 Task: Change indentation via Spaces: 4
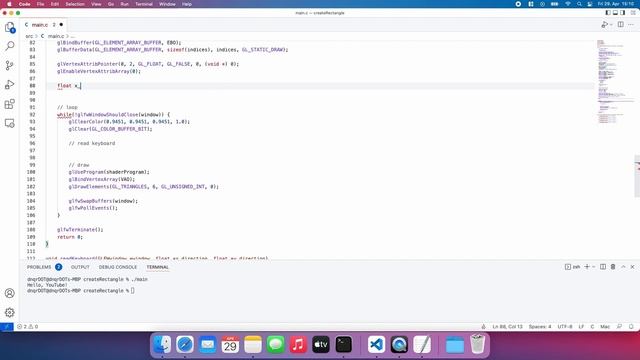(540, 327)
